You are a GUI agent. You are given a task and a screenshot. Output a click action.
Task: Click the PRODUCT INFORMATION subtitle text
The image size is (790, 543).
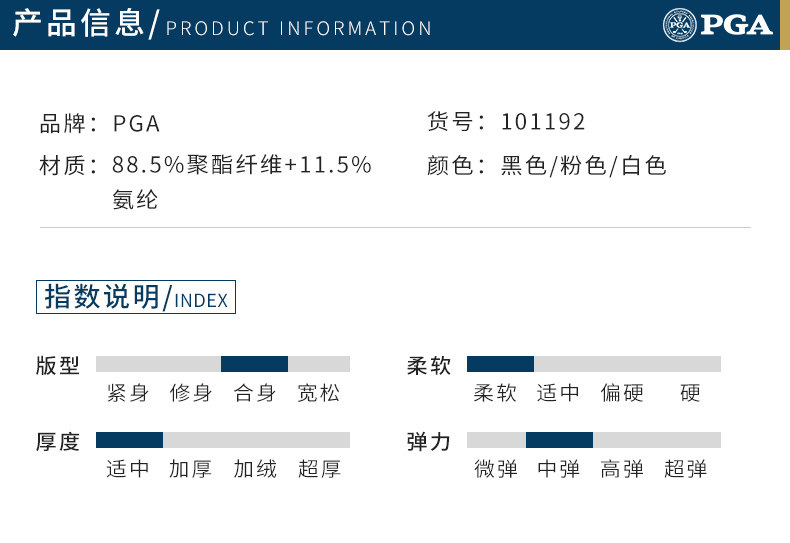tap(299, 27)
